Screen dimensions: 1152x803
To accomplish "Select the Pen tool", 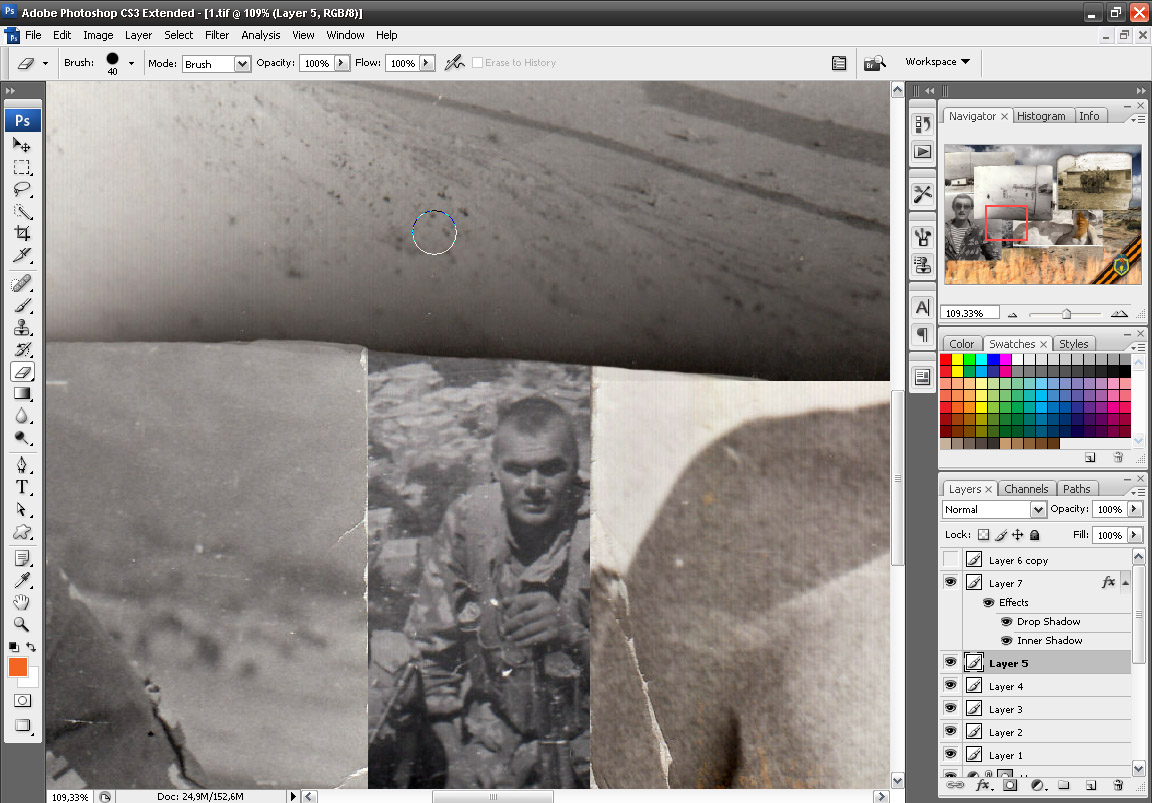I will pos(22,465).
